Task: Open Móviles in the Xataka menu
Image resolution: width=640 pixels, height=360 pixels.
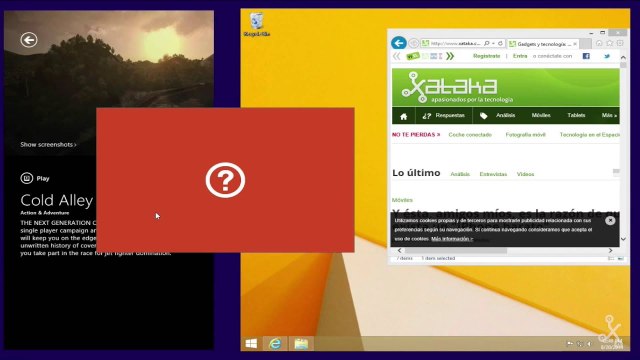Action: 541,116
